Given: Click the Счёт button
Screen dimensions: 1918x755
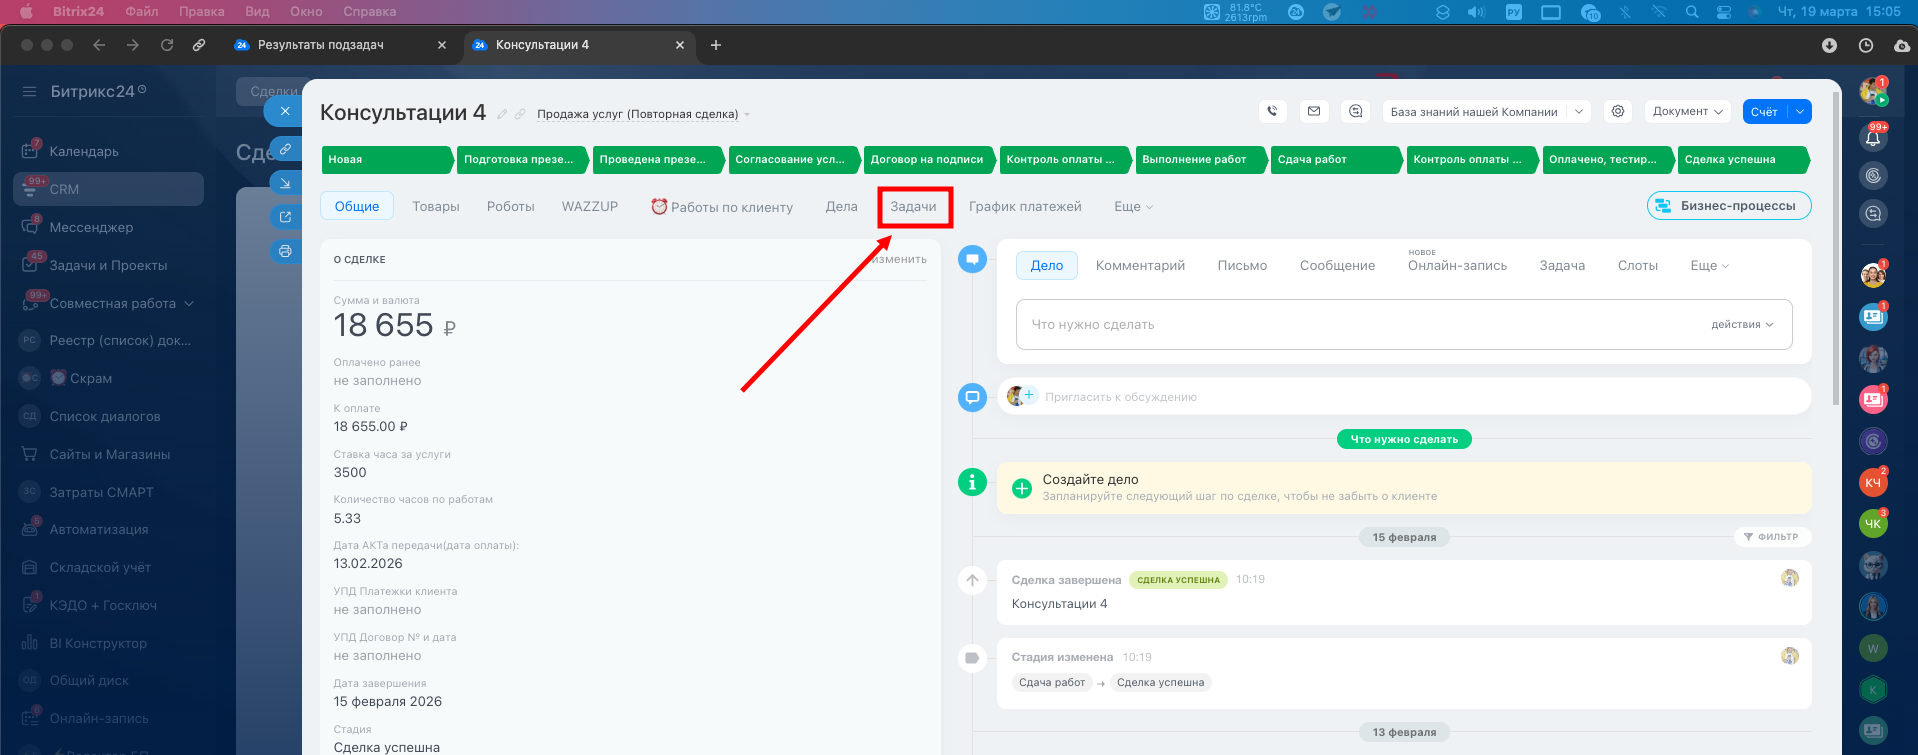Looking at the screenshot, I should [1765, 112].
